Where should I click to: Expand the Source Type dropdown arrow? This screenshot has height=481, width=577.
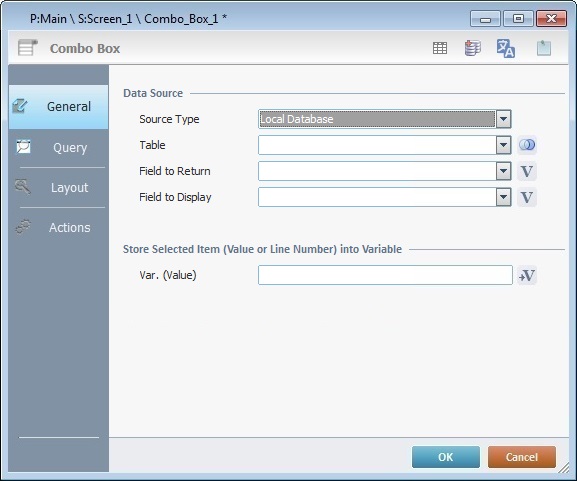503,119
